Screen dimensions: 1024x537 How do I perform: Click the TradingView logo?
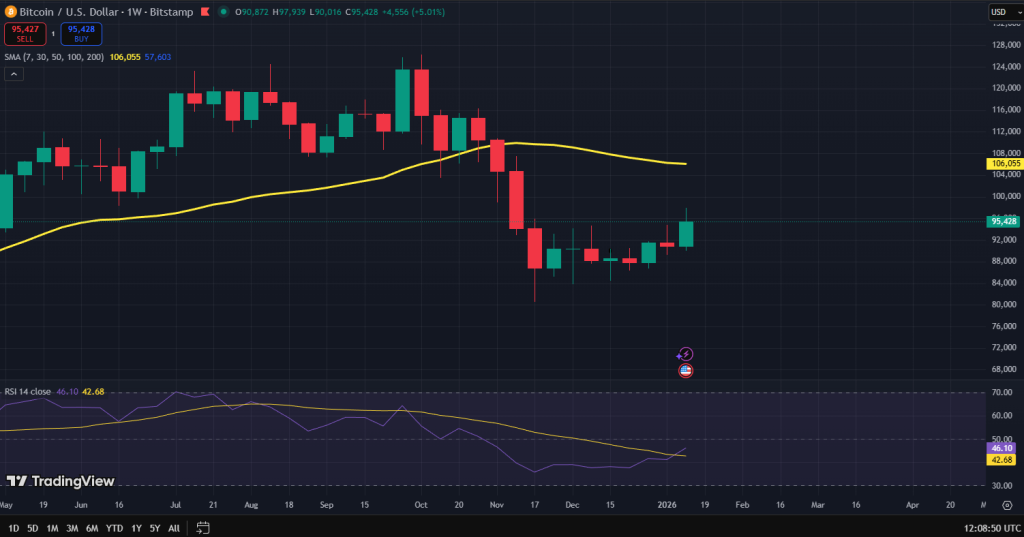(60, 481)
